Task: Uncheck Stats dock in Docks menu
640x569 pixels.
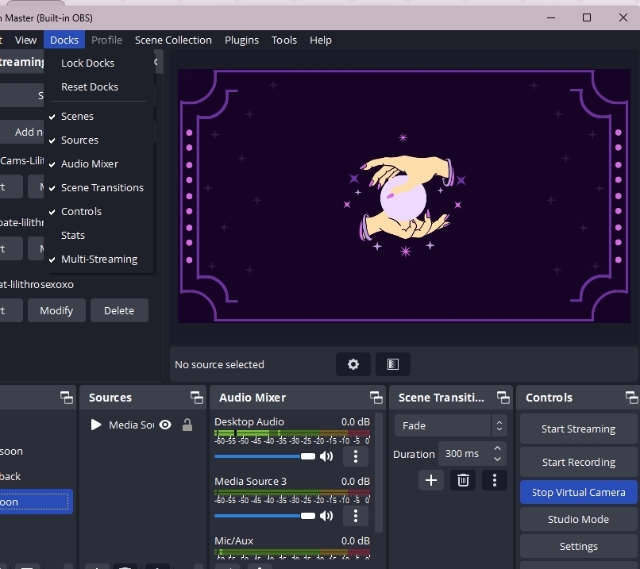Action: click(73, 236)
